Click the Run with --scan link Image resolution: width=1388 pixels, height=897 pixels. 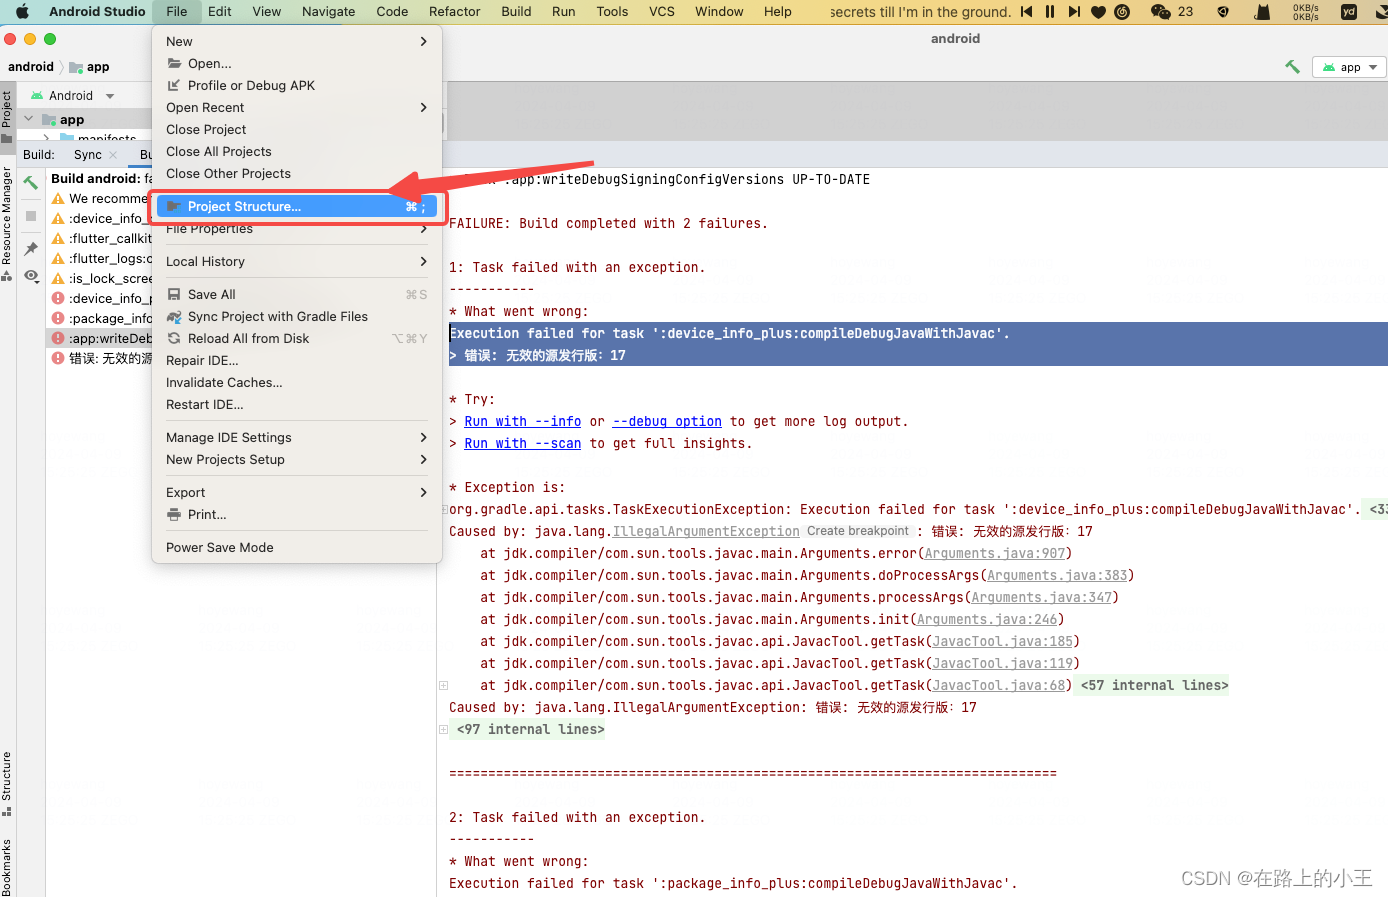pyautogui.click(x=522, y=443)
